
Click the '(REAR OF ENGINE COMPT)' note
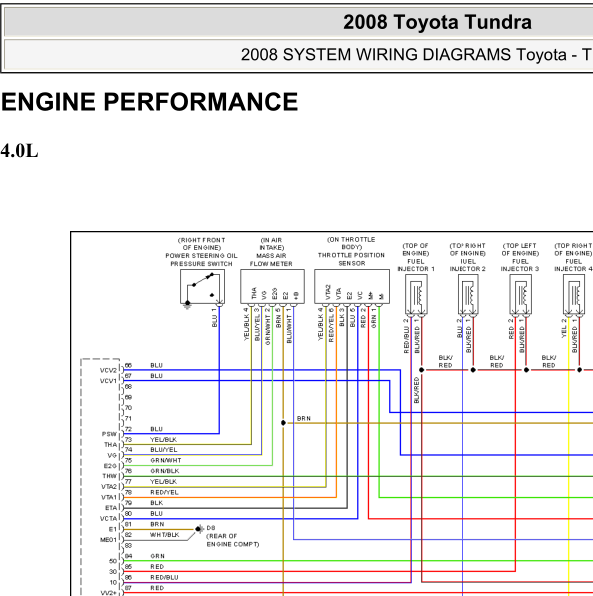pyautogui.click(x=233, y=540)
